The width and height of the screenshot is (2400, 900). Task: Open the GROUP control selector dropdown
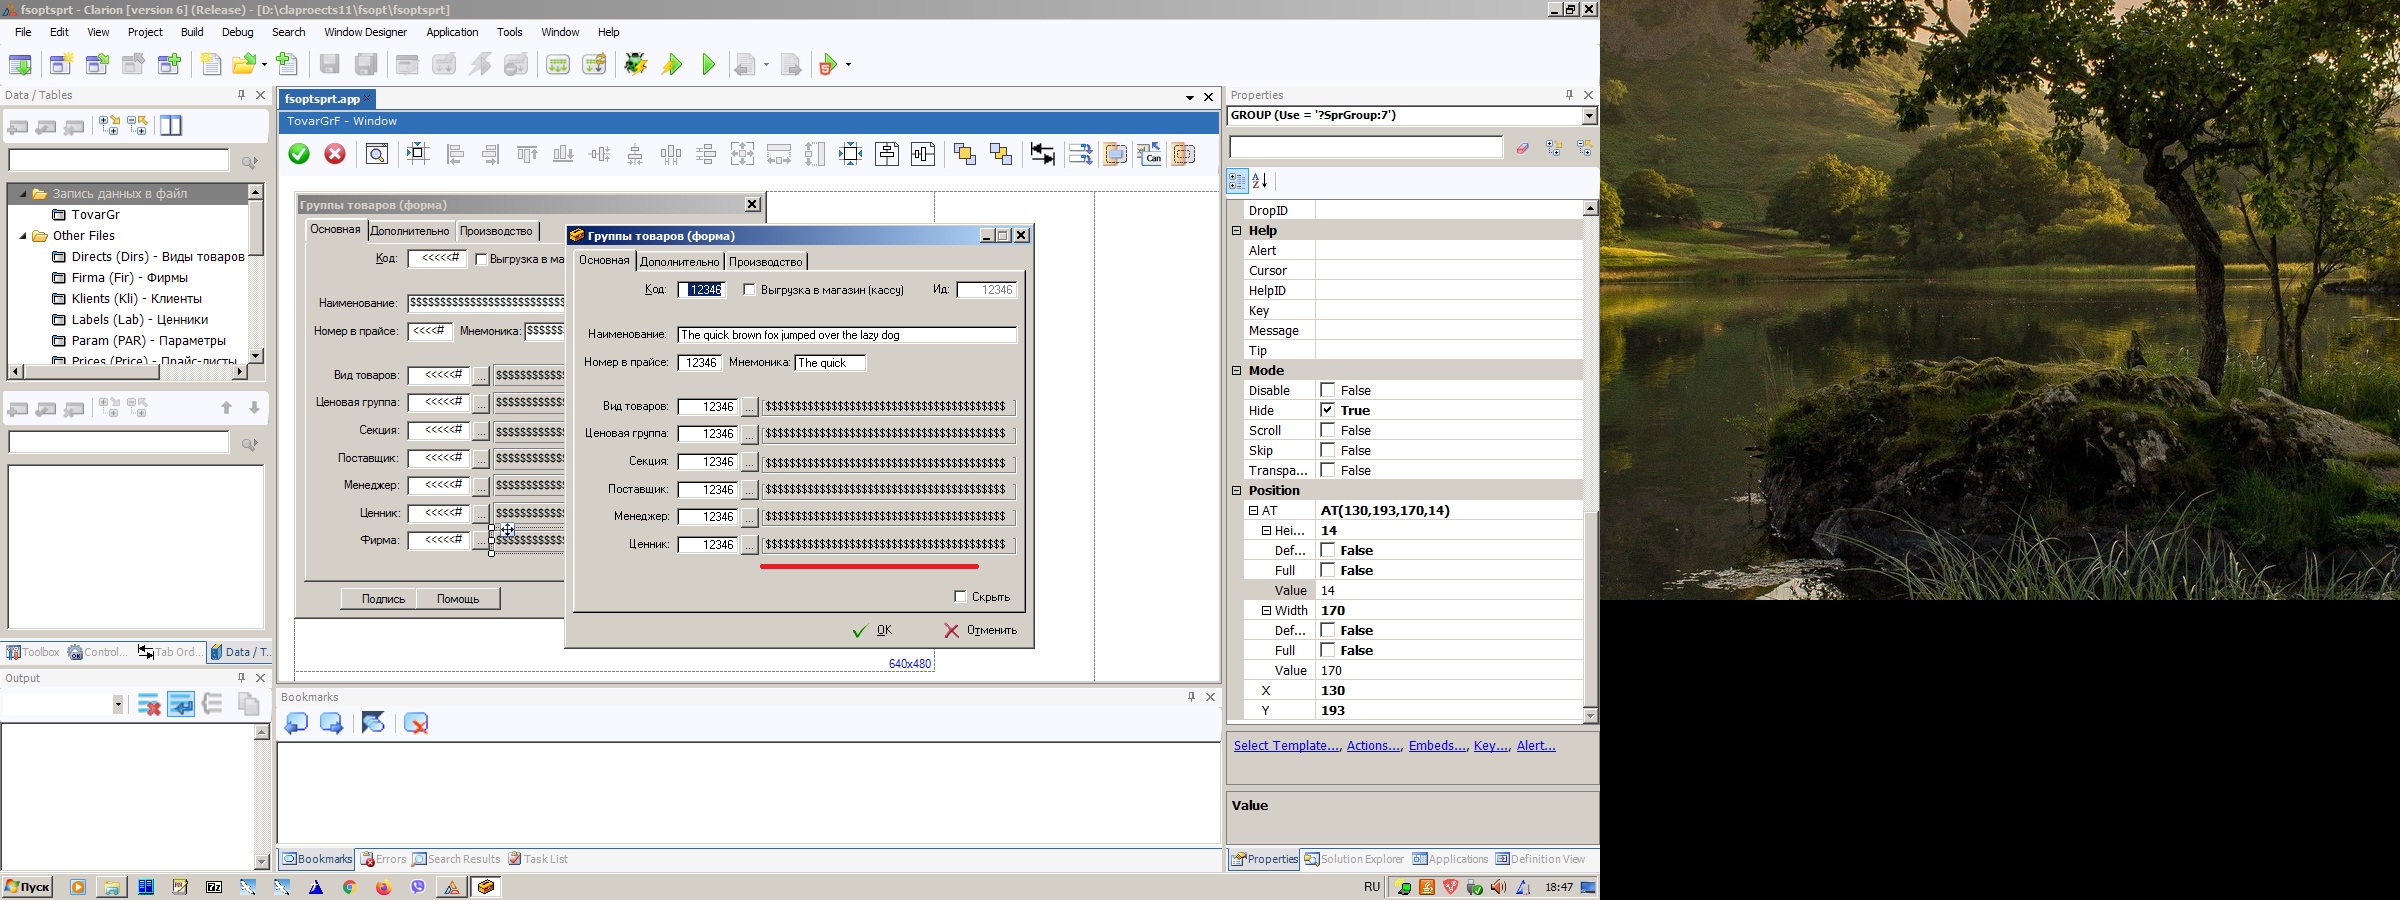click(1588, 116)
